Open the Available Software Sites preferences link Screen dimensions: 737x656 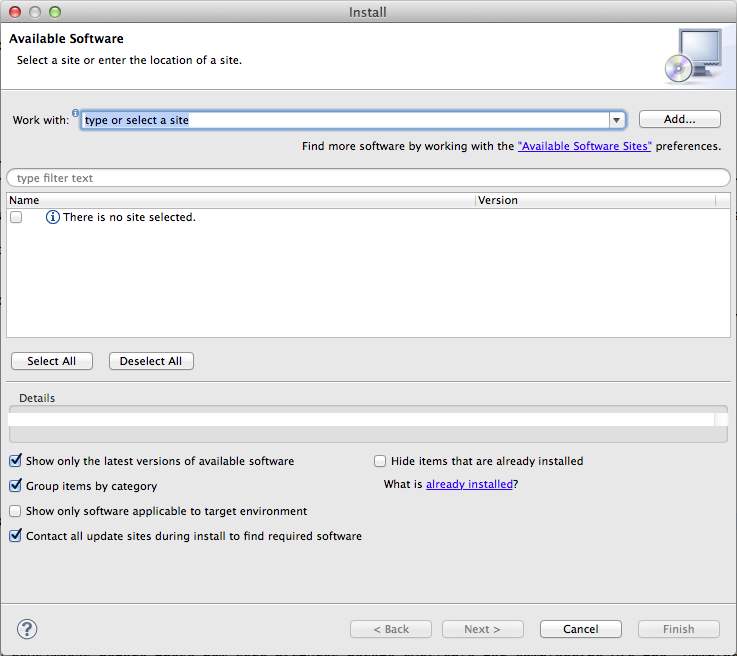pyautogui.click(x=585, y=146)
